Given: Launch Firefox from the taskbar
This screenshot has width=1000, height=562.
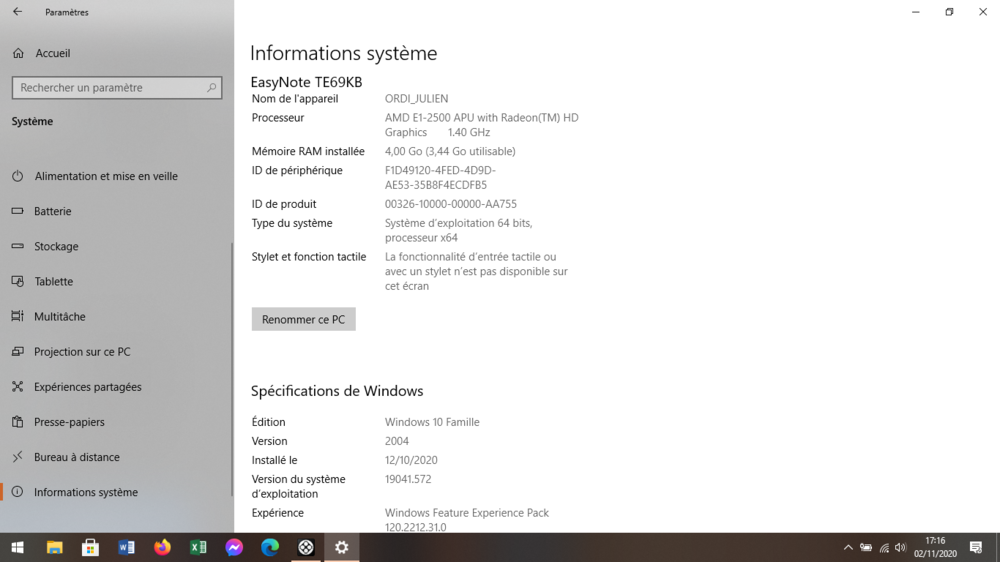Looking at the screenshot, I should (162, 547).
